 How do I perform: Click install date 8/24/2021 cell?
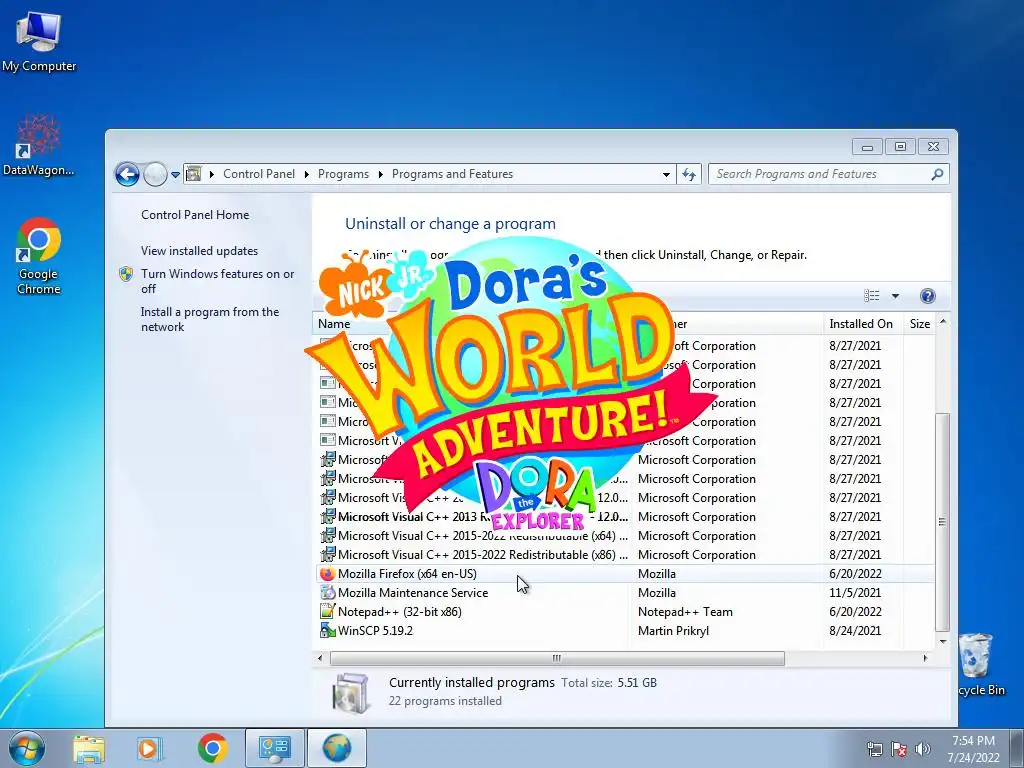pyautogui.click(x=854, y=631)
